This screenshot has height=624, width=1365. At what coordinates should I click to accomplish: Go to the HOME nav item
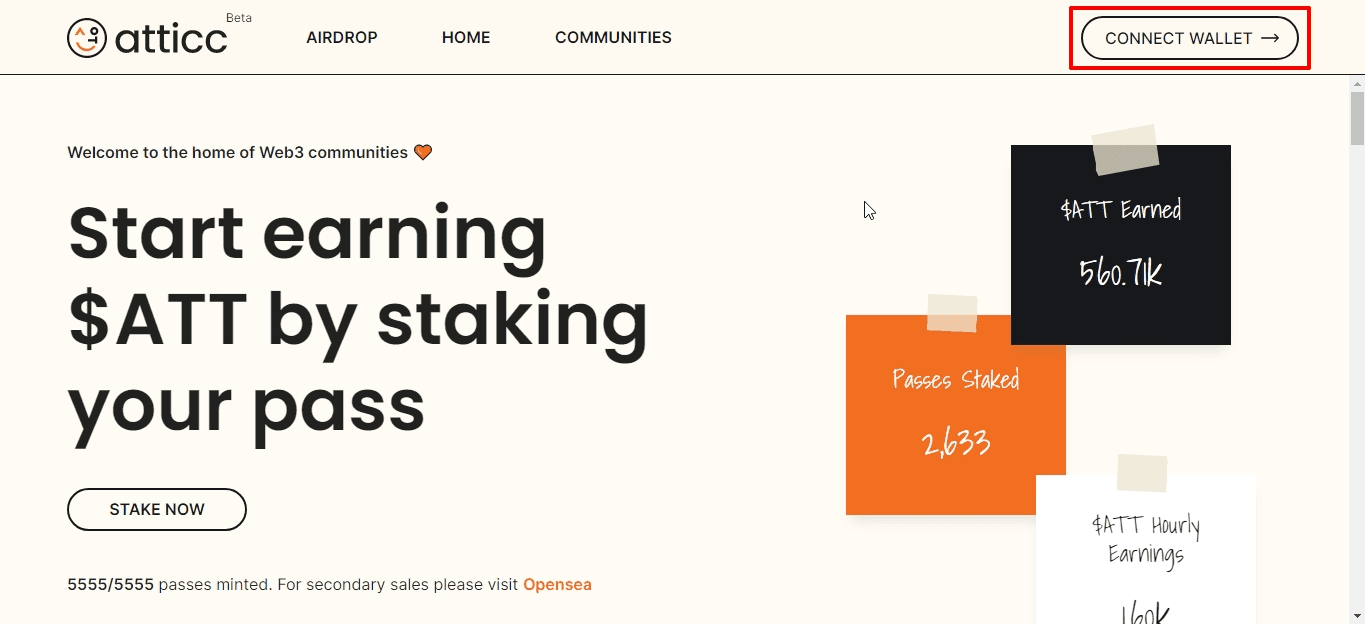pyautogui.click(x=466, y=38)
